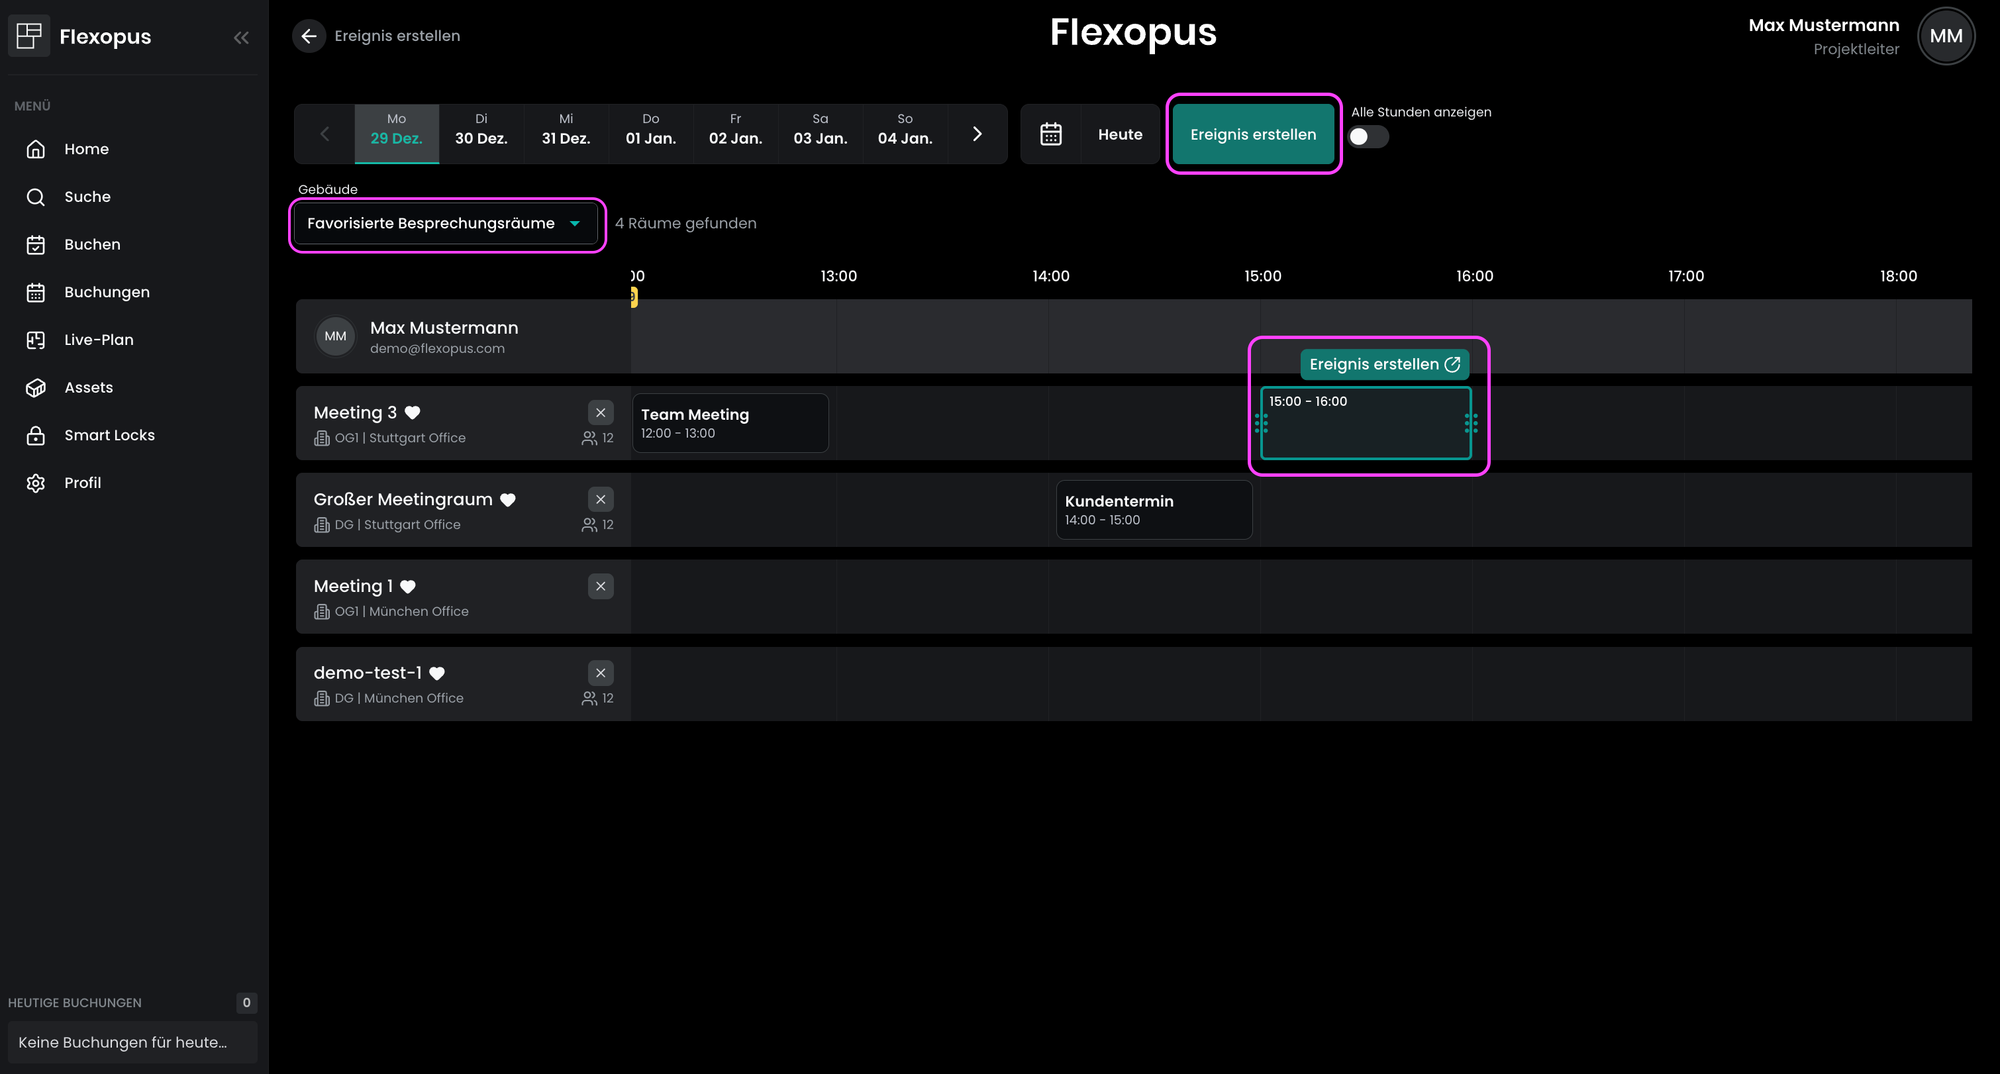Viewport: 2000px width, 1074px height.
Task: Jump to today with Heute button
Action: [1120, 134]
